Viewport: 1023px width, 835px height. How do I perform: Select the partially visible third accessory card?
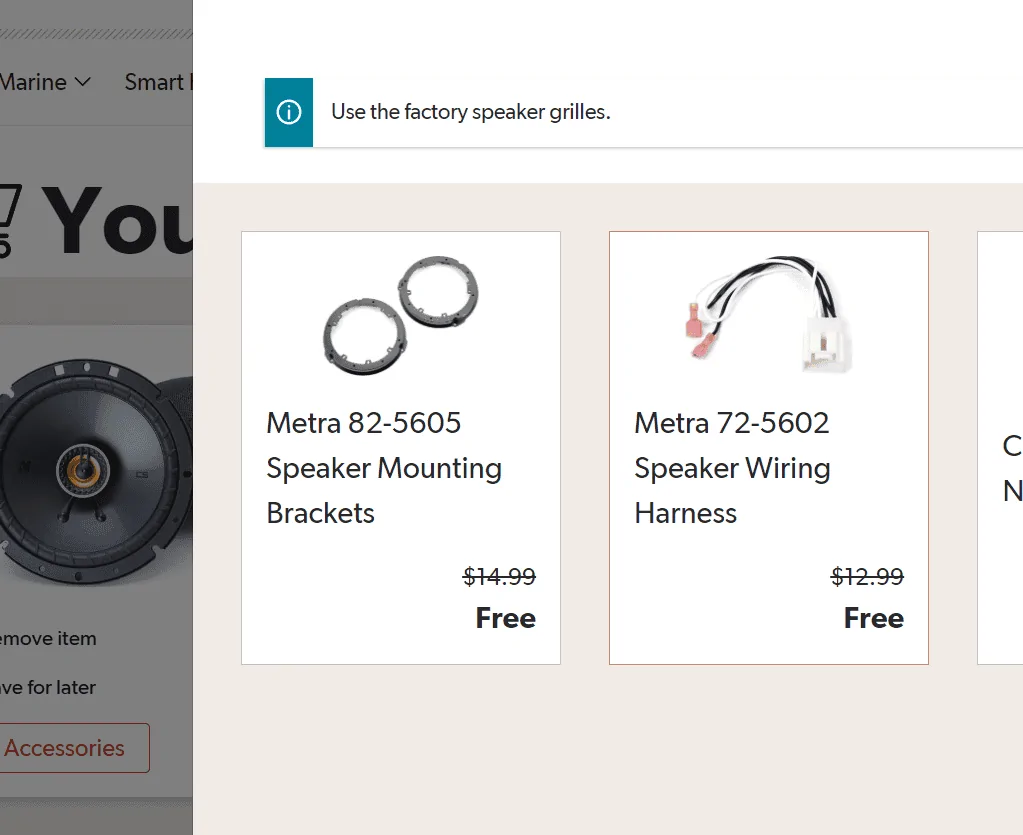pyautogui.click(x=1000, y=448)
